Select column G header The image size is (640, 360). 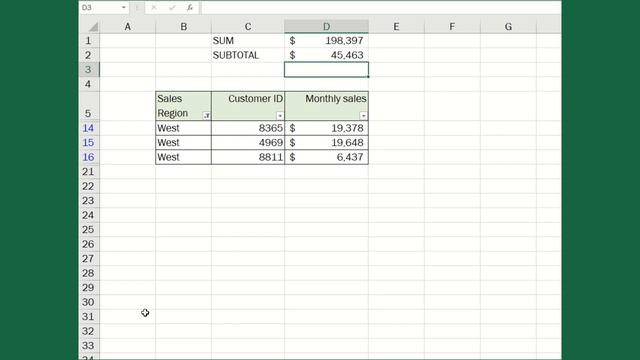click(508, 27)
